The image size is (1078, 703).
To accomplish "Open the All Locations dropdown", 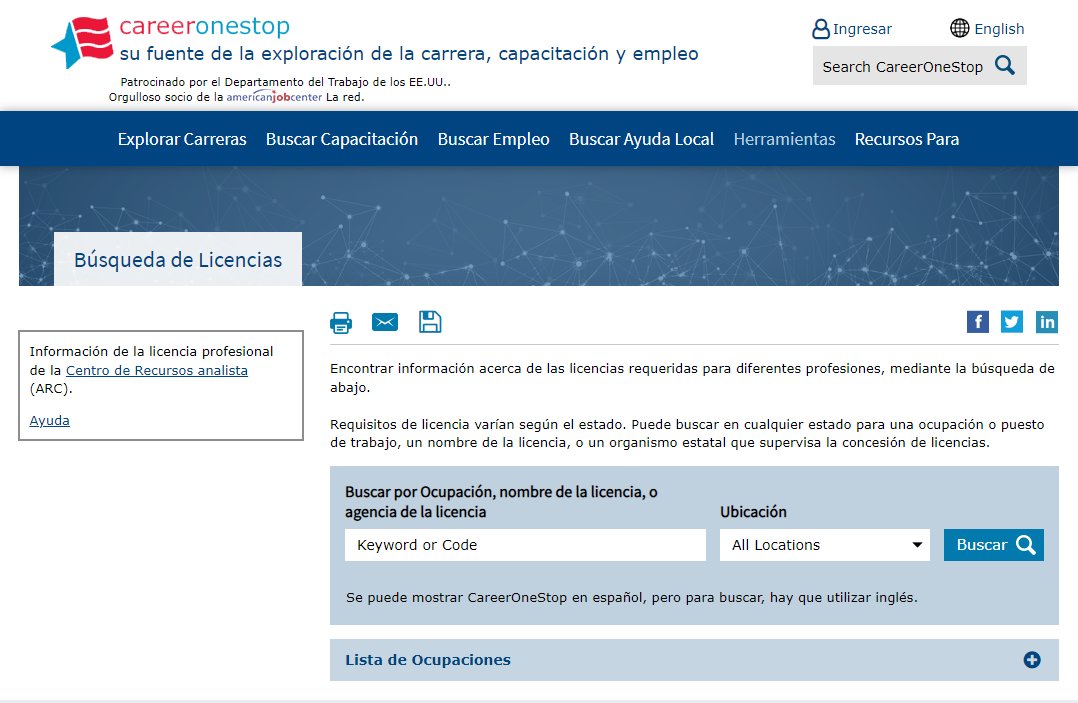I will tap(825, 545).
